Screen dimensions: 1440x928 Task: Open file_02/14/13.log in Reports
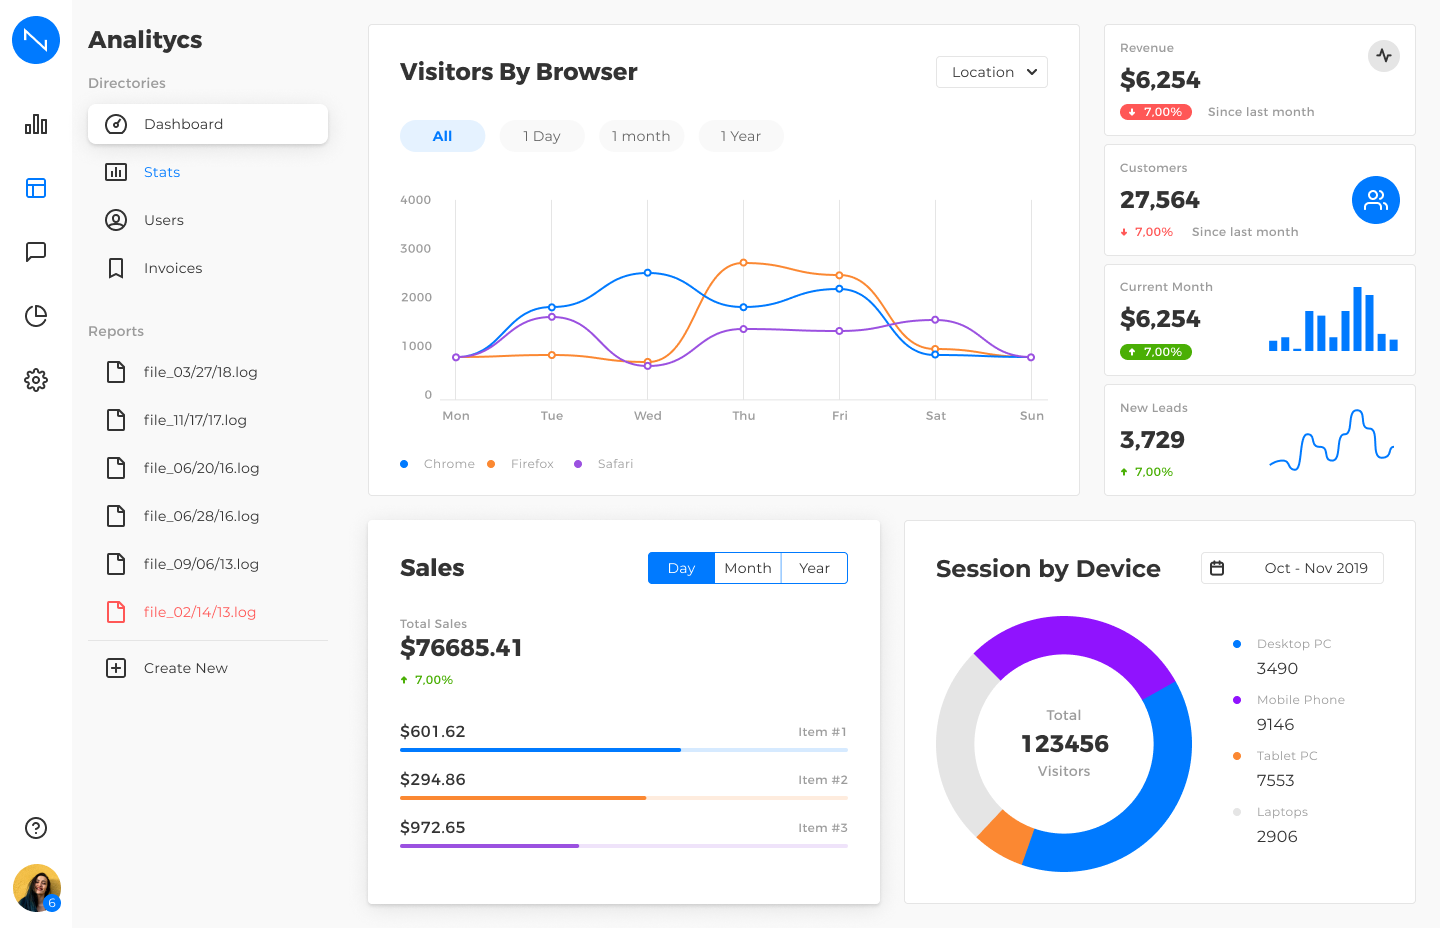(199, 611)
